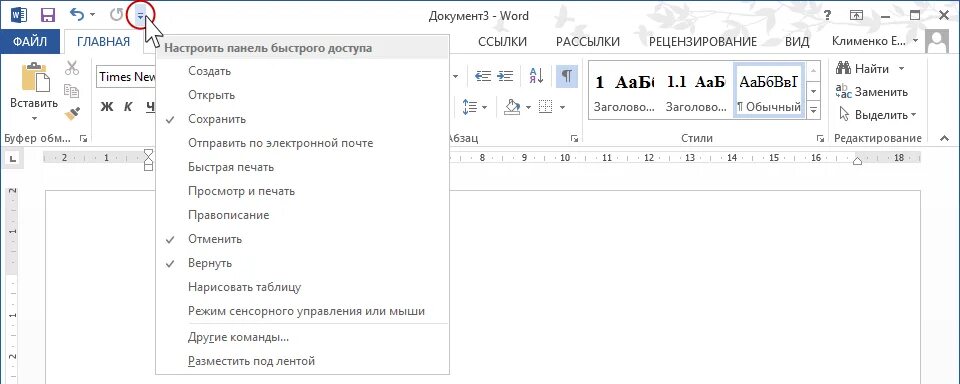The height and width of the screenshot is (384, 960).
Task: Open account menu Клименко Е...
Action: coord(876,42)
